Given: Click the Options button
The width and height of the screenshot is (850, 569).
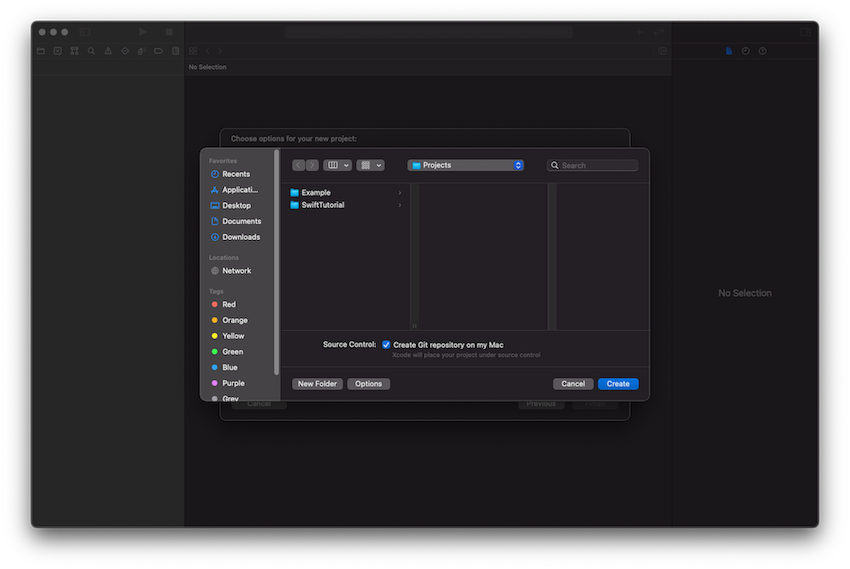Looking at the screenshot, I should [369, 384].
